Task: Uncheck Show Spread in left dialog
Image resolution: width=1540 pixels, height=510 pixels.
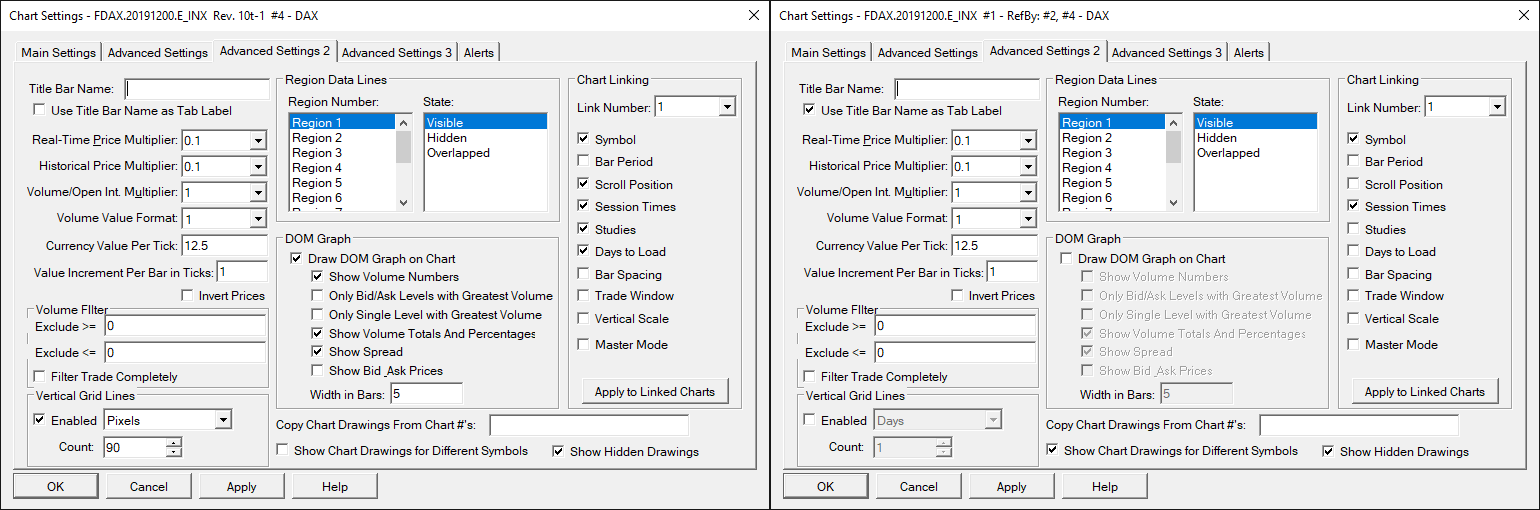Action: click(x=318, y=352)
